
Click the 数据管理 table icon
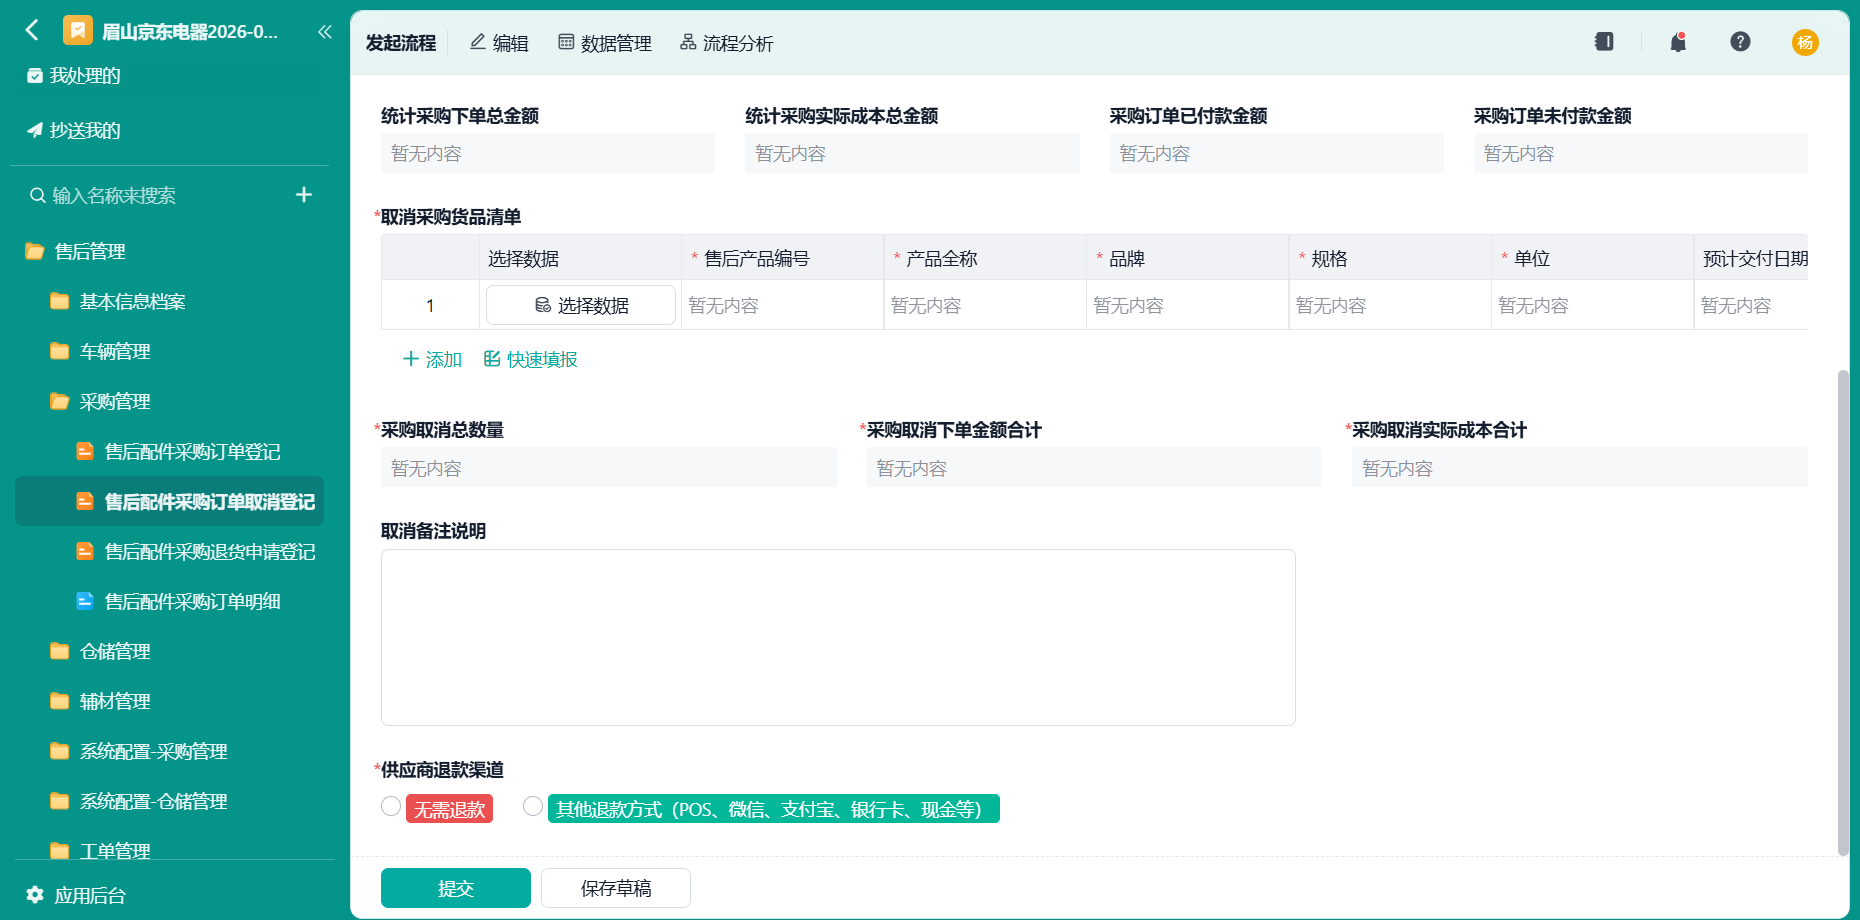tap(566, 42)
